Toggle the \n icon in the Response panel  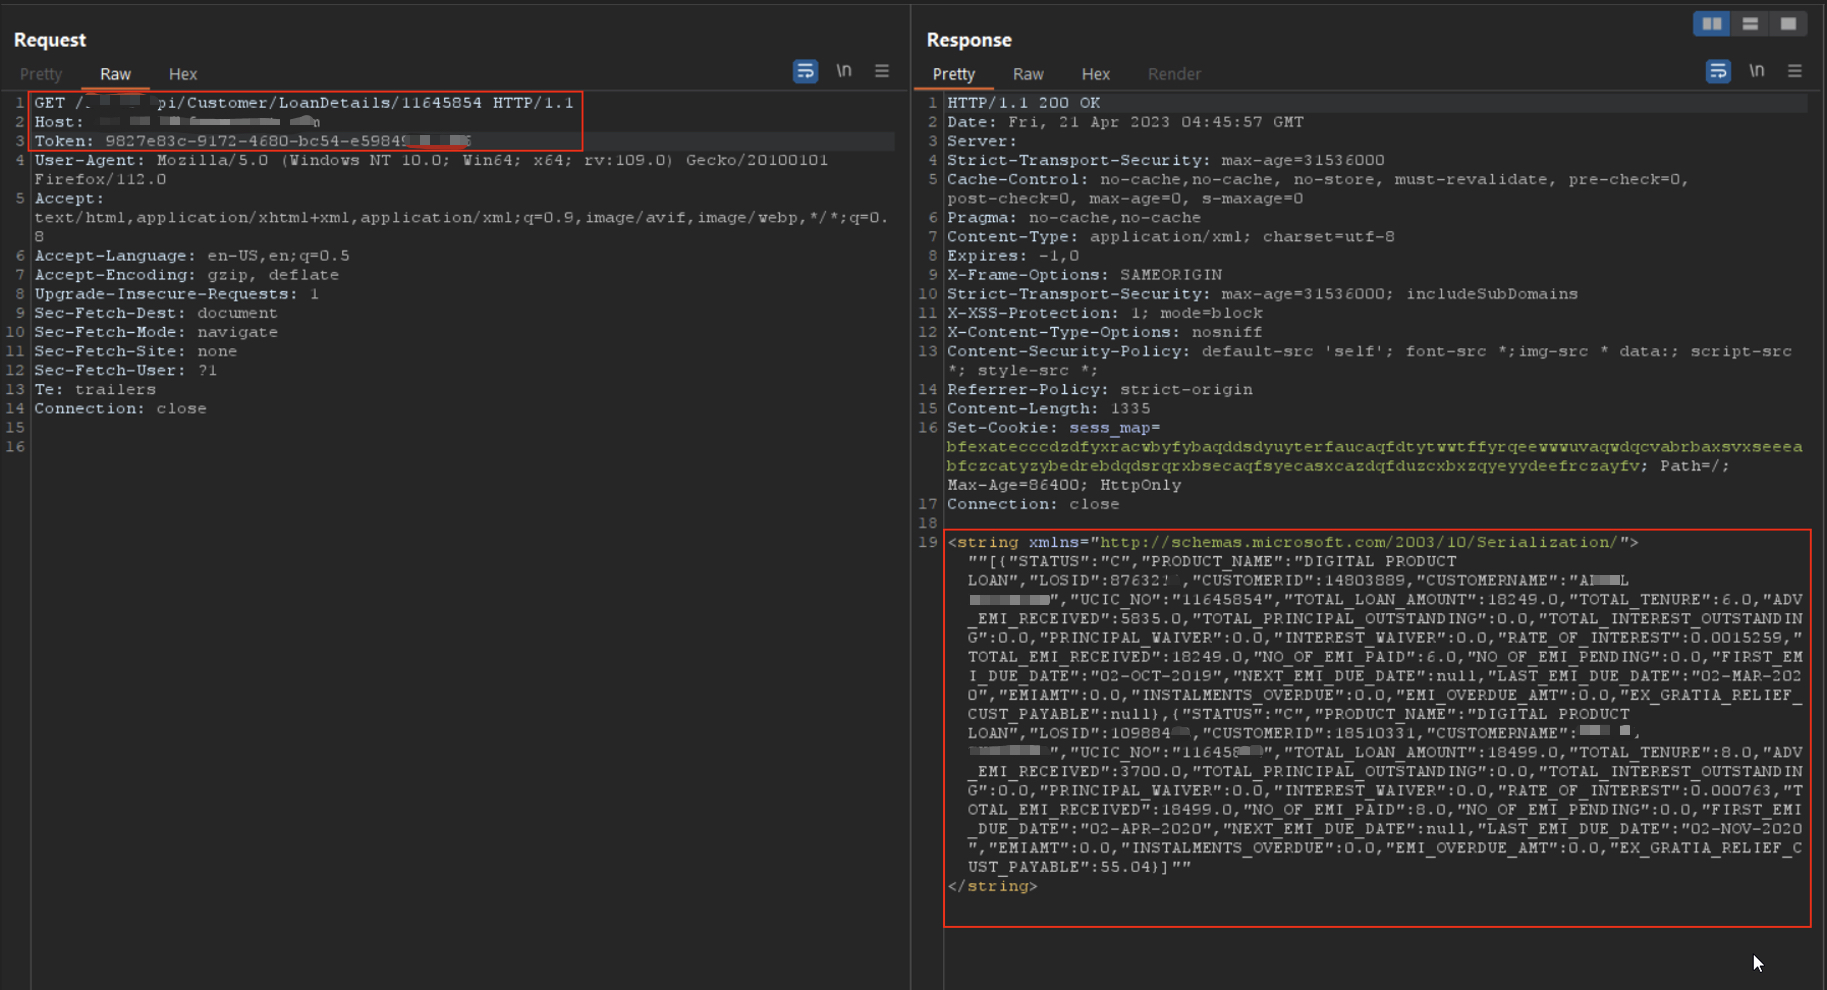1757,71
